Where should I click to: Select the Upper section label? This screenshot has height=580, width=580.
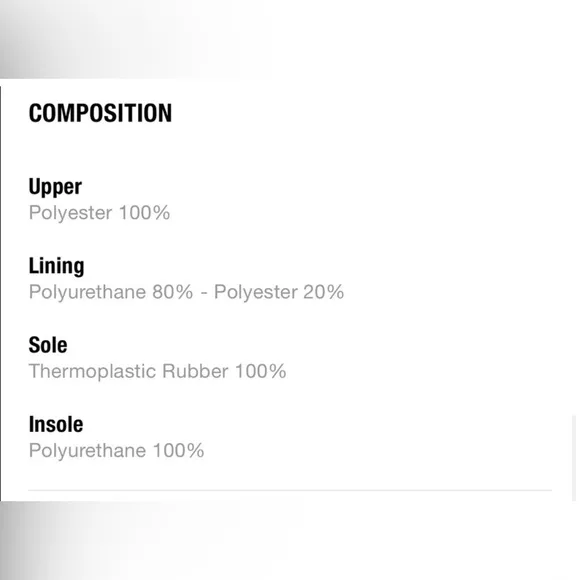[x=55, y=187]
